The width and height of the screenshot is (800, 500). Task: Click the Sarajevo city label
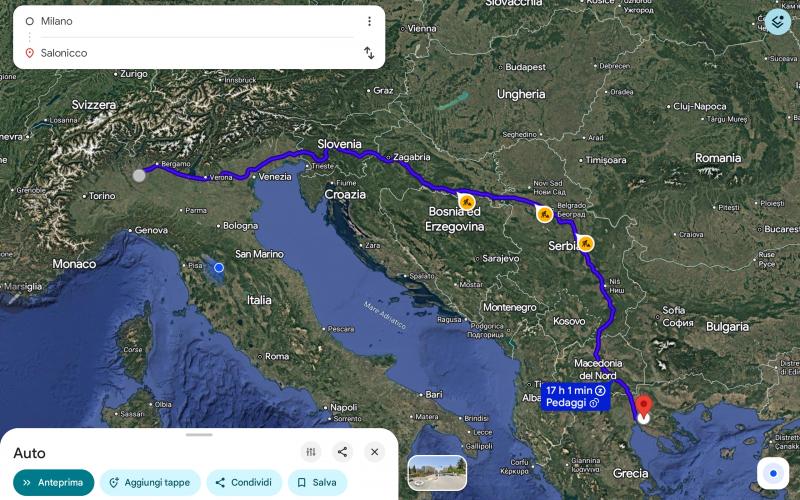point(501,259)
